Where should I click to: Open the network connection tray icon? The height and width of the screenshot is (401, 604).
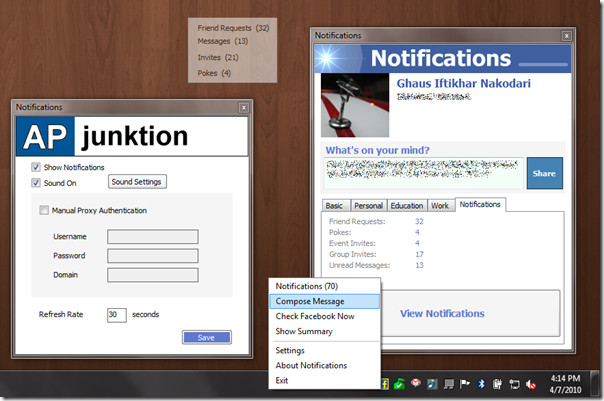point(514,384)
